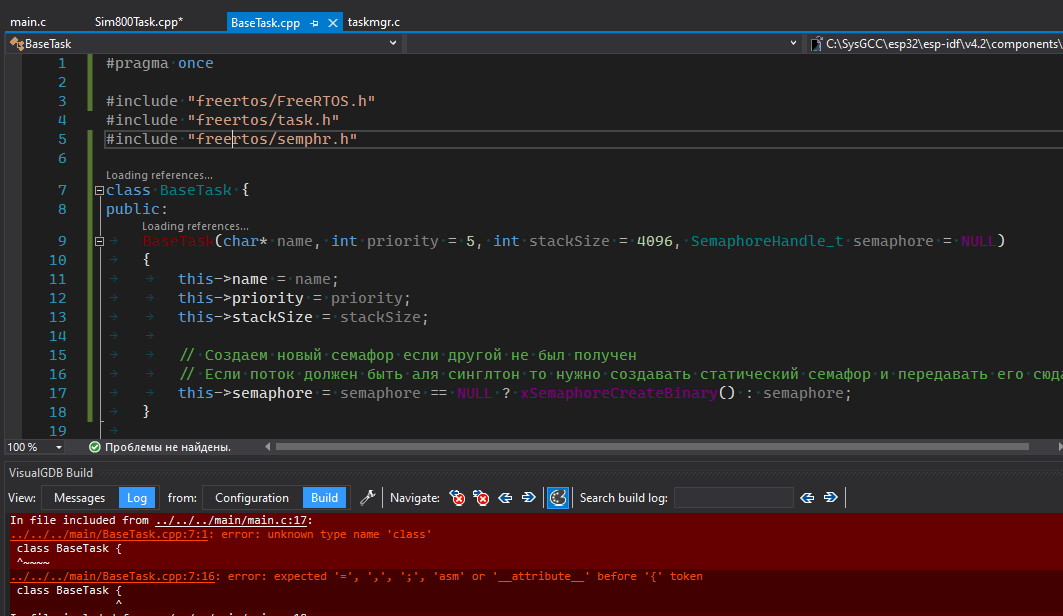This screenshot has width=1063, height=616.
Task: Collapse the class BaseTask code block
Action: click(x=98, y=190)
